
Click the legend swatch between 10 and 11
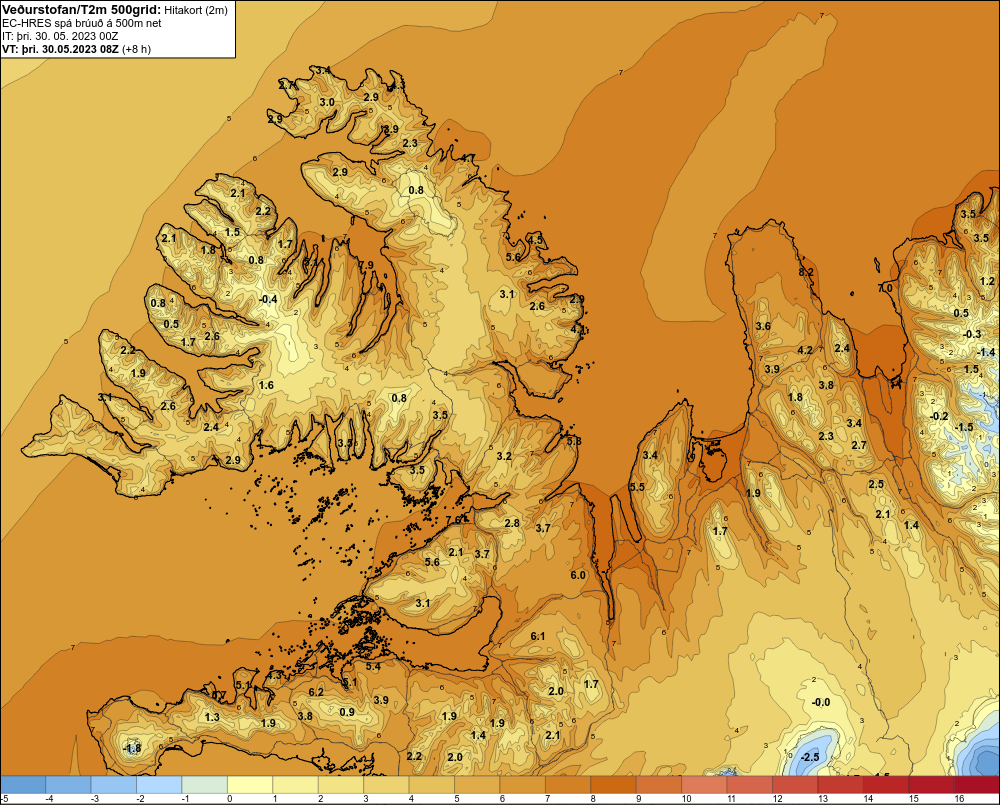[x=705, y=785]
